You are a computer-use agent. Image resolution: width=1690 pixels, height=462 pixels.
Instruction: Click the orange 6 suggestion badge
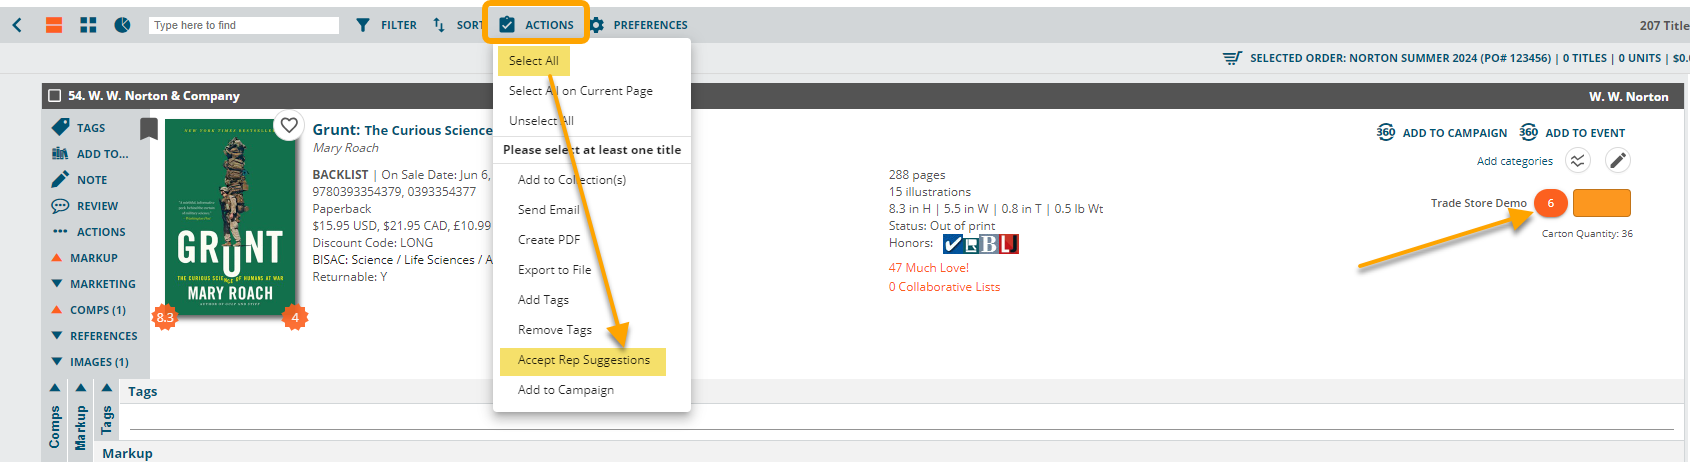pyautogui.click(x=1551, y=203)
